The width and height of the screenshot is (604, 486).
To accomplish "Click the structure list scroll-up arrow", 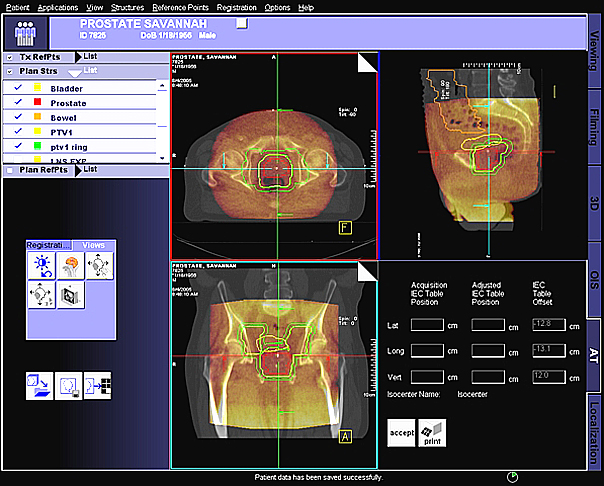I will click(x=162, y=86).
